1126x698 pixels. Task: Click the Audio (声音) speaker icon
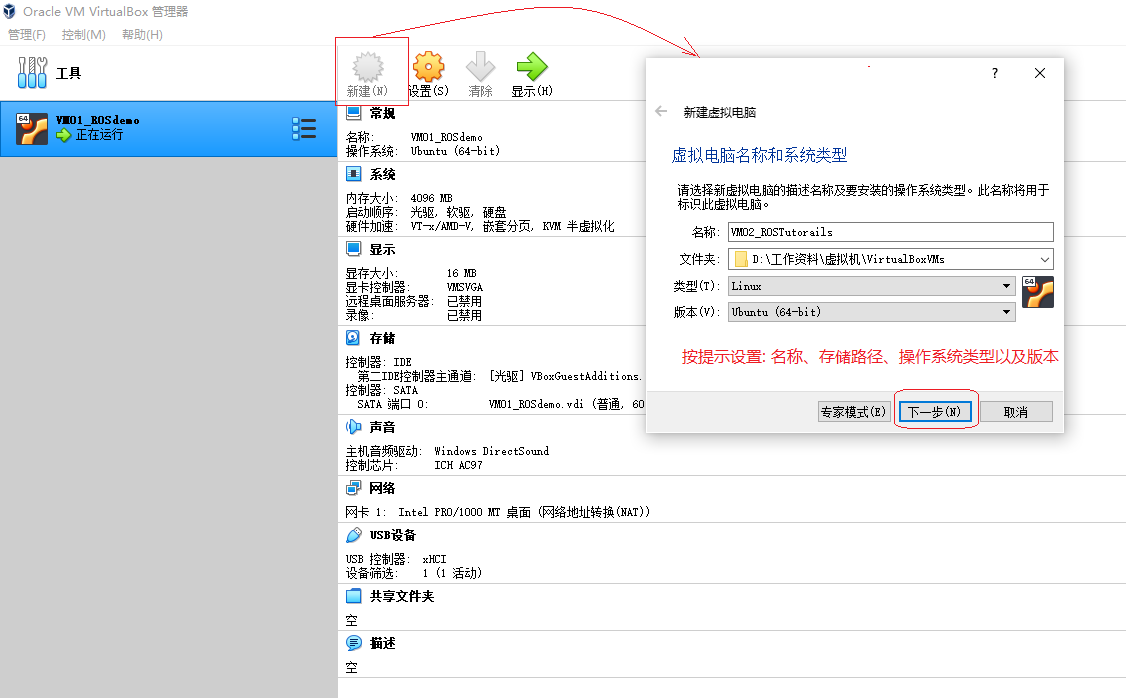(x=353, y=427)
